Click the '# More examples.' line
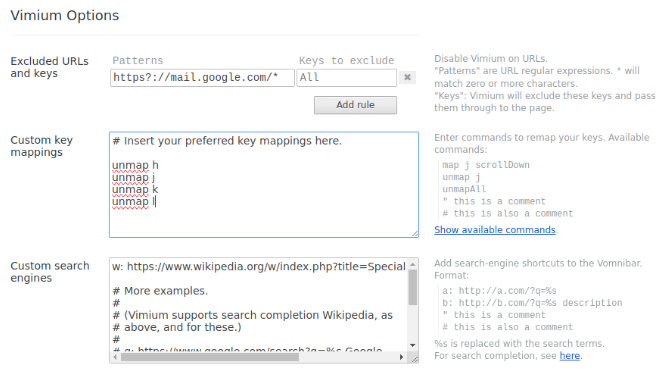The width and height of the screenshot is (671, 377). tap(160, 291)
